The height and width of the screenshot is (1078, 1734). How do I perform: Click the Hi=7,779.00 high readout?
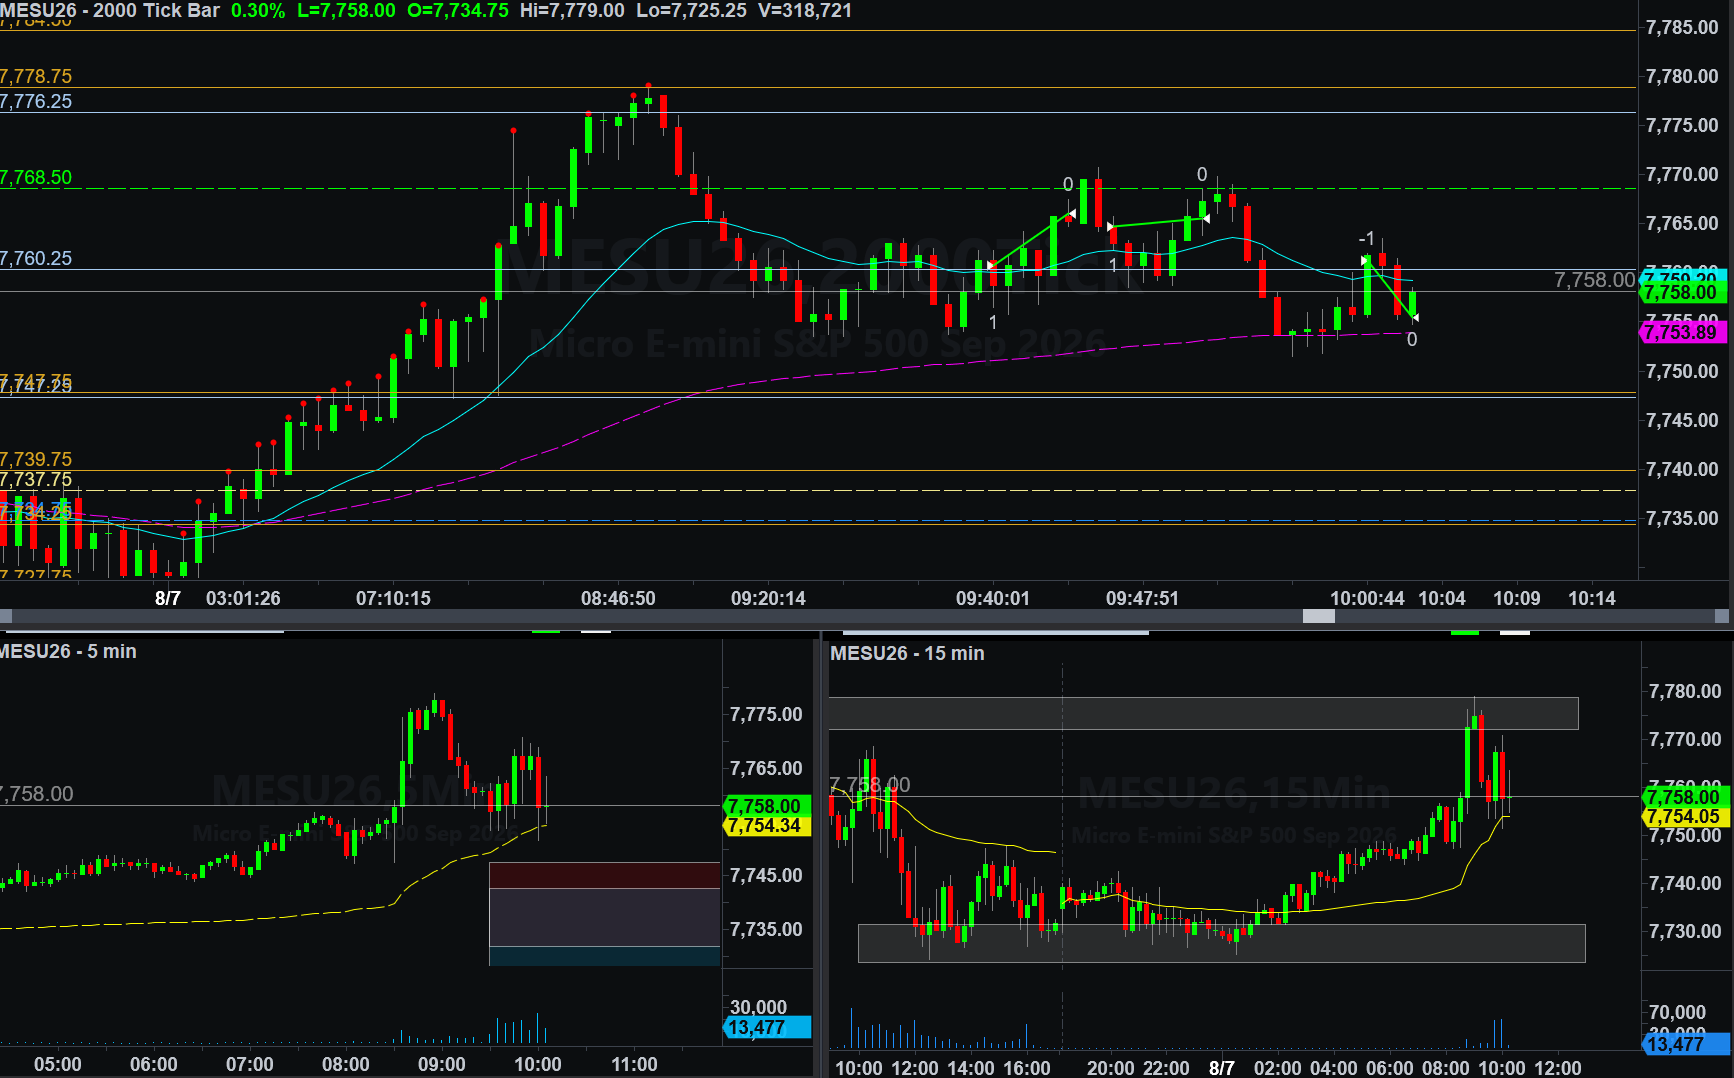coord(572,11)
